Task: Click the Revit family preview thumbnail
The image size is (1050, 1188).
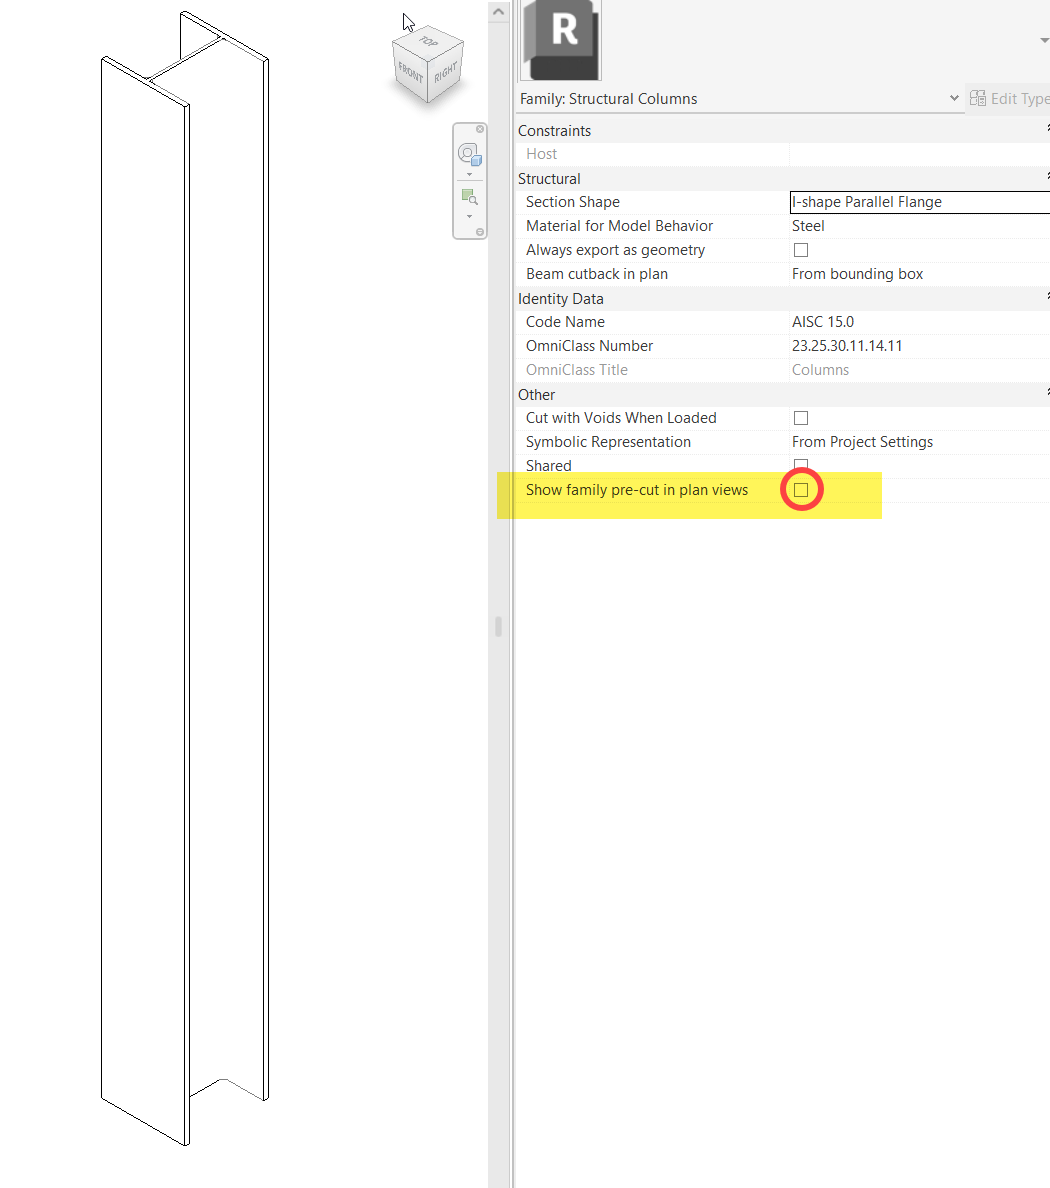Action: tap(560, 40)
